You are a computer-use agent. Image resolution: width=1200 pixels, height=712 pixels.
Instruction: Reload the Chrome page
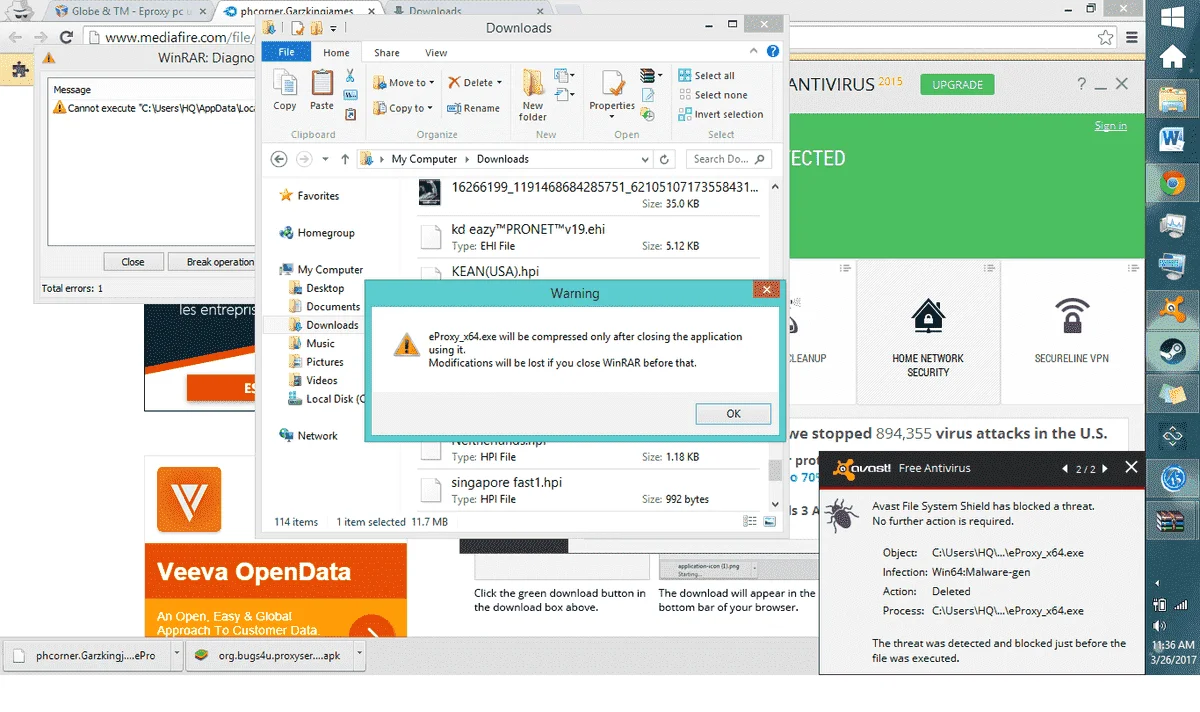[66, 38]
